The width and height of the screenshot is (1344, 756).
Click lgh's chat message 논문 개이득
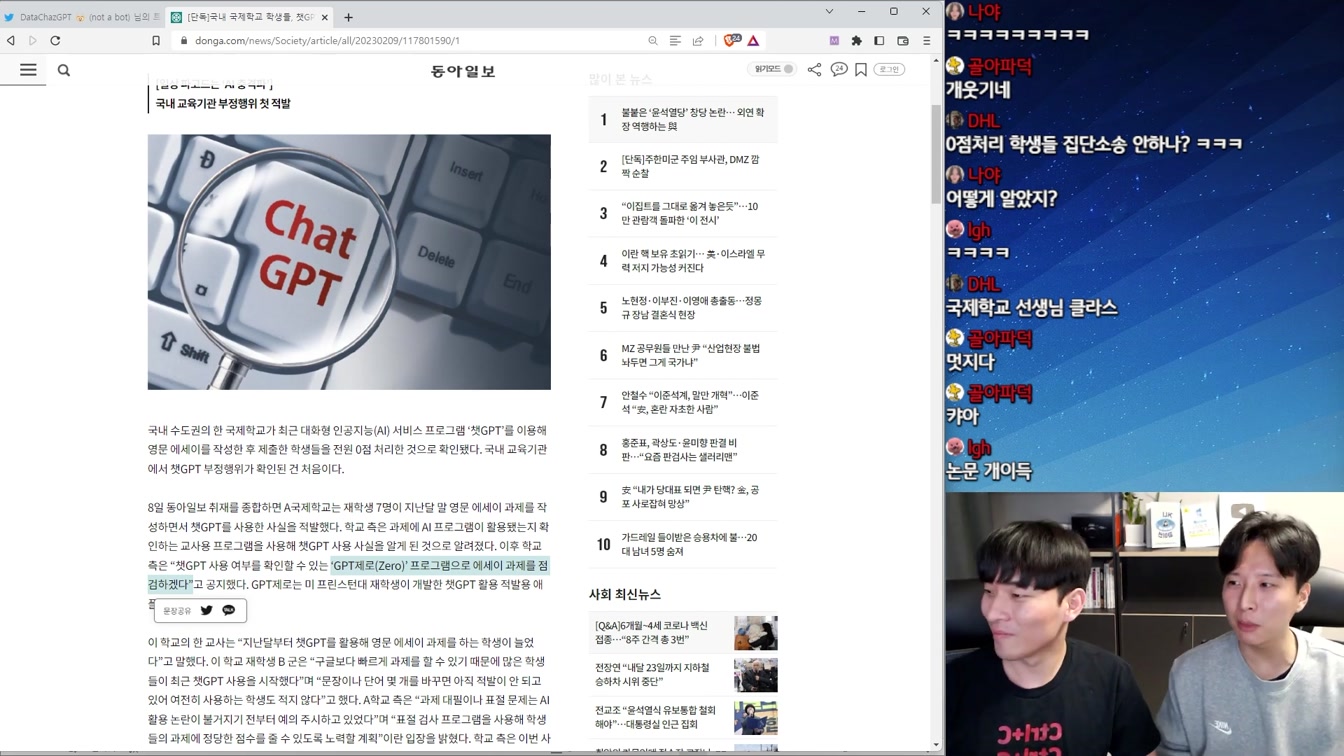pyautogui.click(x=989, y=471)
